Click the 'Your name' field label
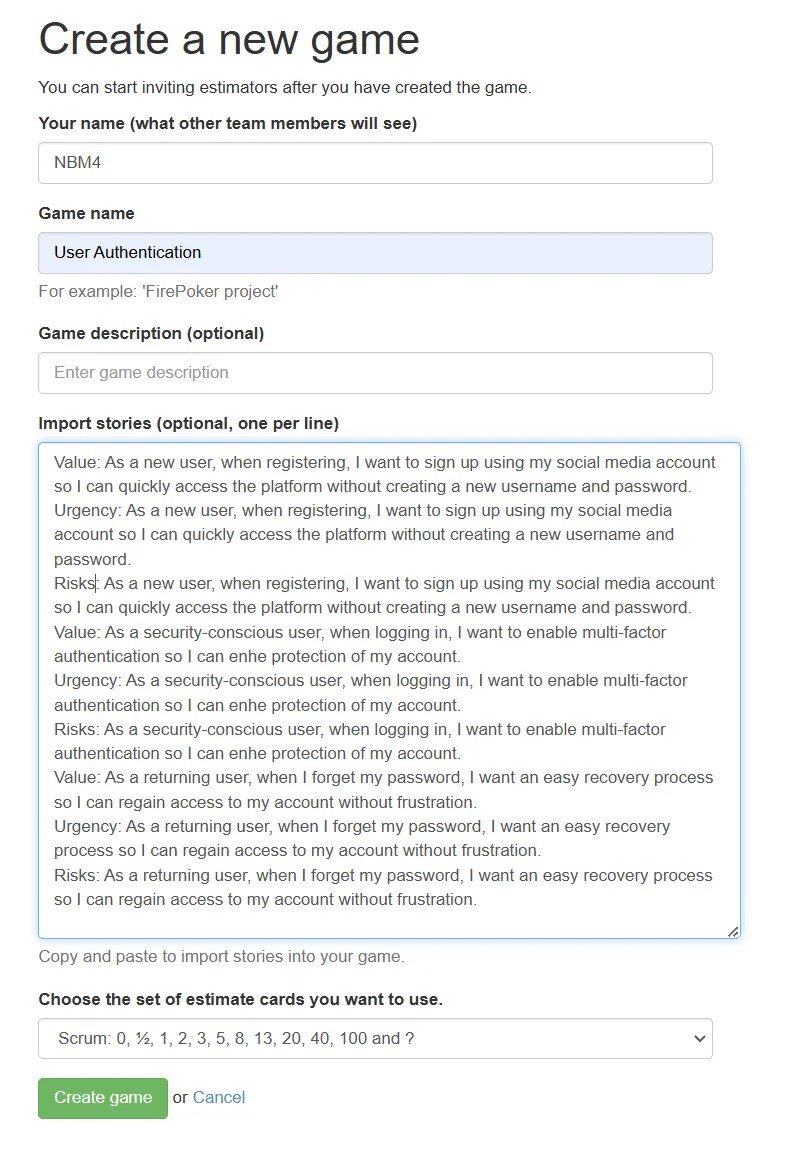The height and width of the screenshot is (1158, 790). pyautogui.click(x=227, y=123)
